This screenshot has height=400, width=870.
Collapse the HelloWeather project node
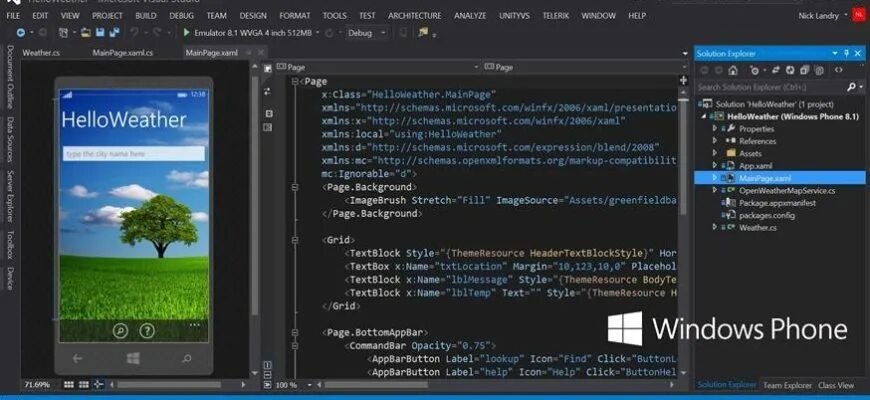point(704,117)
